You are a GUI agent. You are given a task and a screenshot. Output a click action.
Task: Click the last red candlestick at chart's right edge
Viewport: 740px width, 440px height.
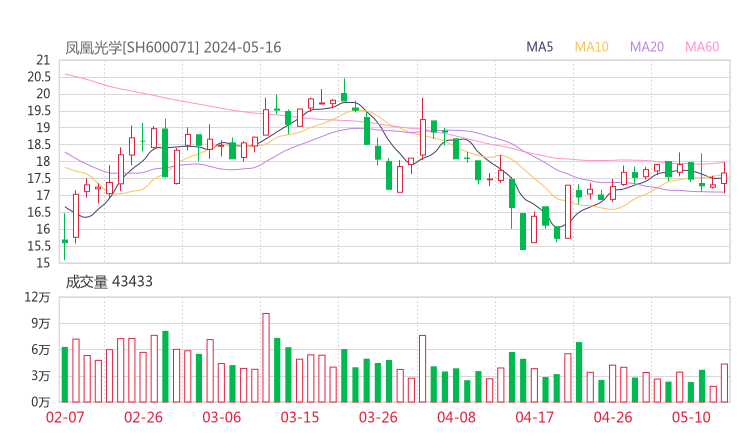click(724, 178)
